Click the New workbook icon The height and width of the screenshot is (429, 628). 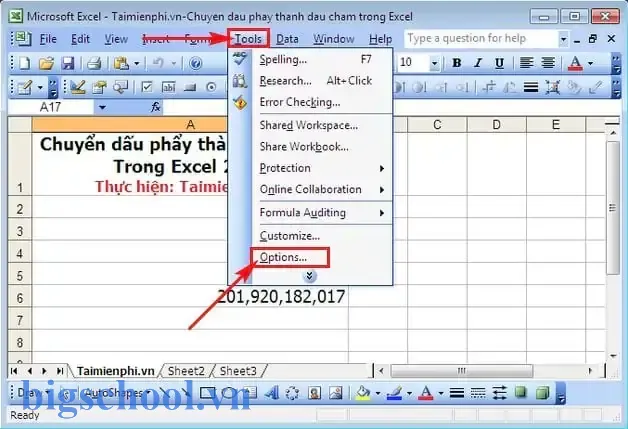25,63
